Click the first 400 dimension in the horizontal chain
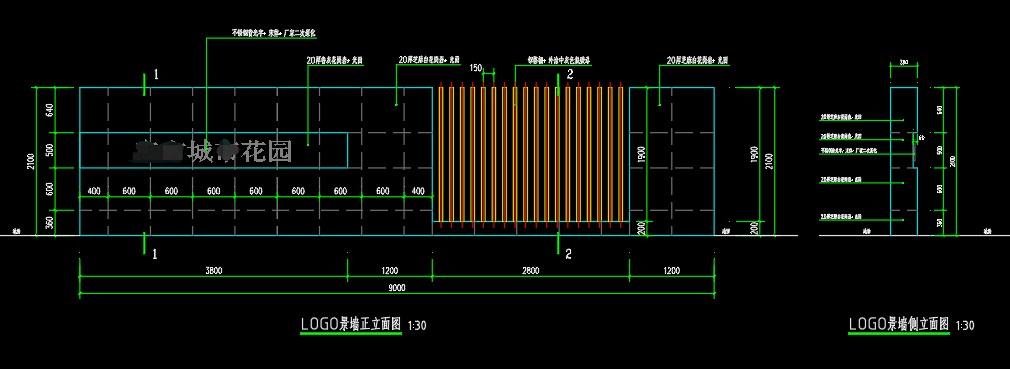 pyautogui.click(x=93, y=191)
